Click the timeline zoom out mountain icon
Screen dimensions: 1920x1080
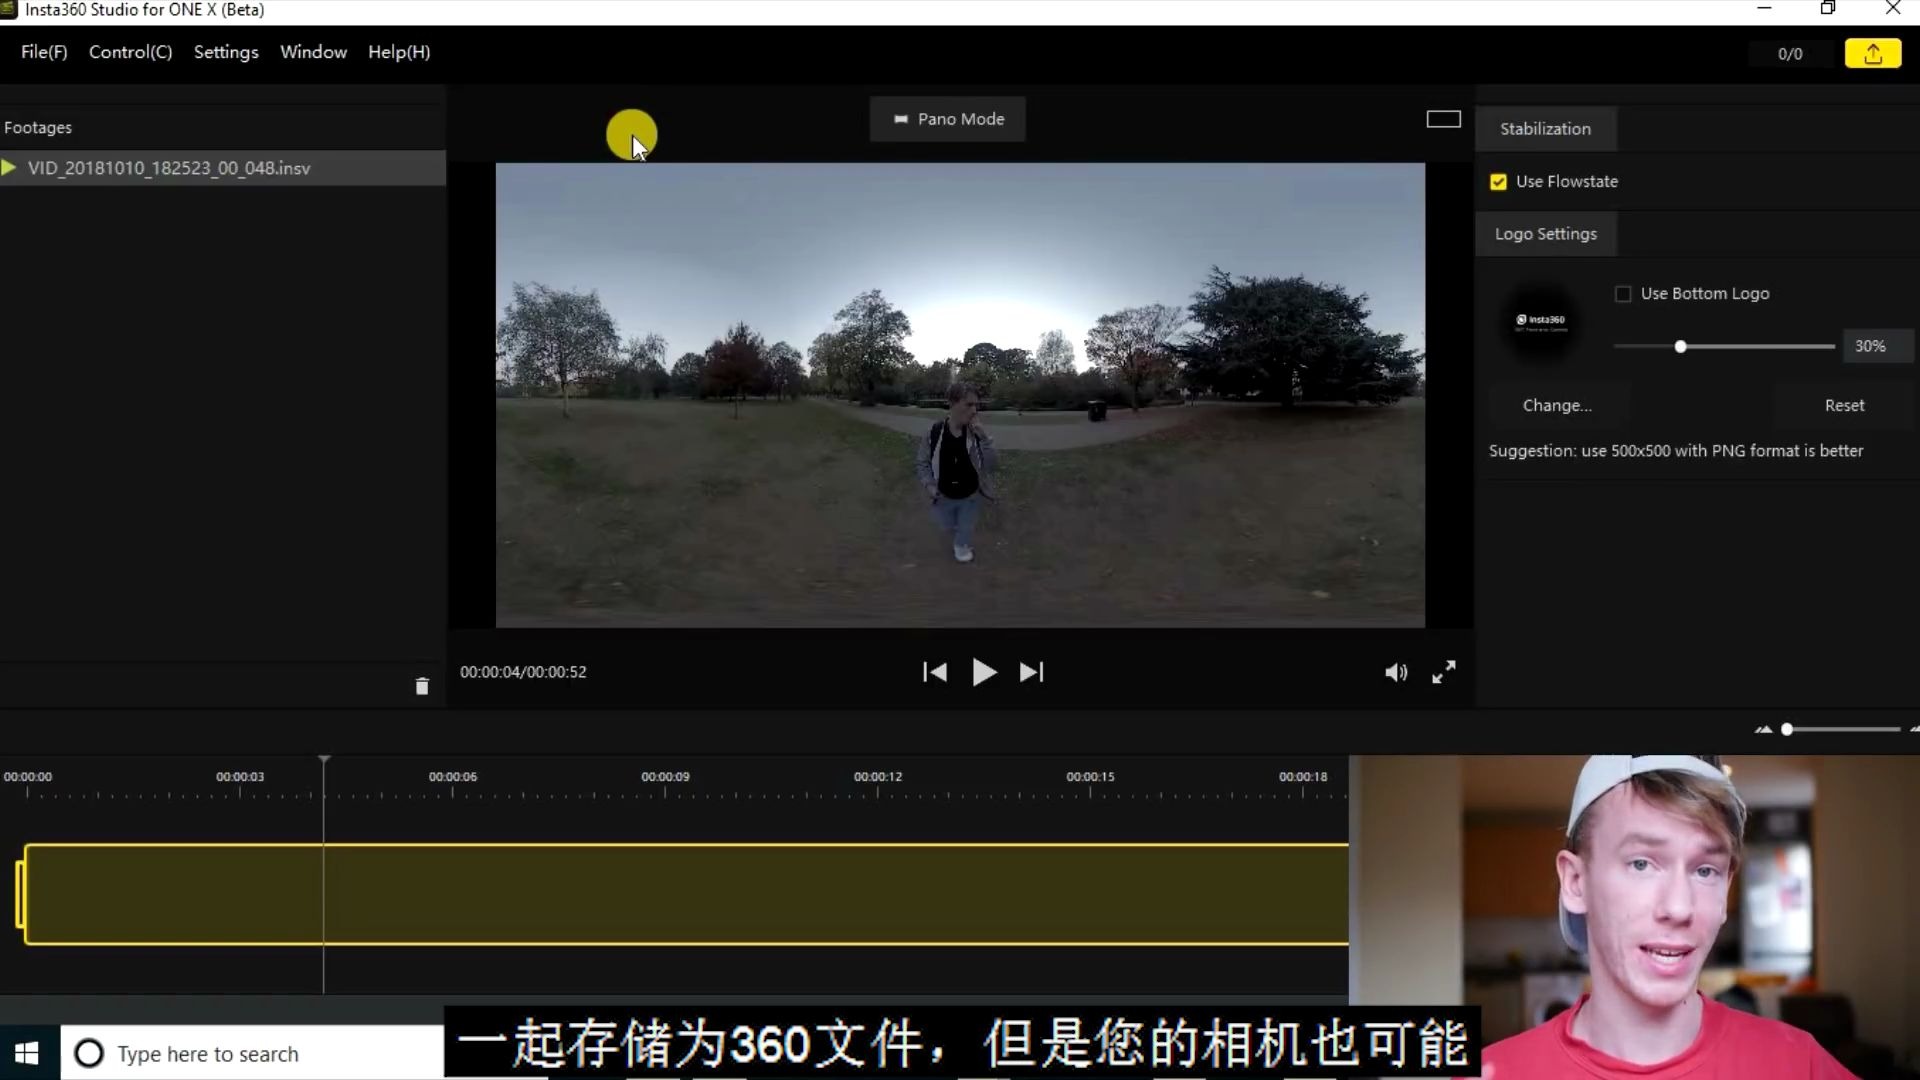1763,729
